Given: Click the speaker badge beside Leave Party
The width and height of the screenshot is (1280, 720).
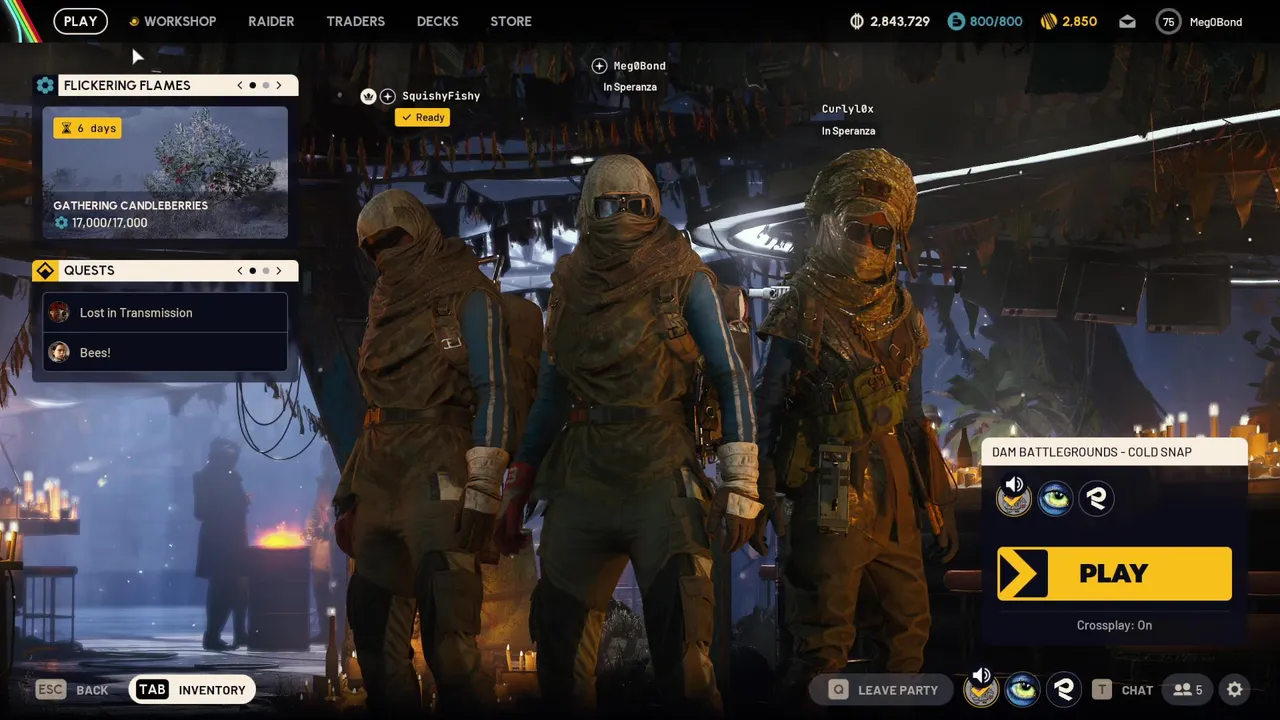Looking at the screenshot, I should click(x=981, y=689).
